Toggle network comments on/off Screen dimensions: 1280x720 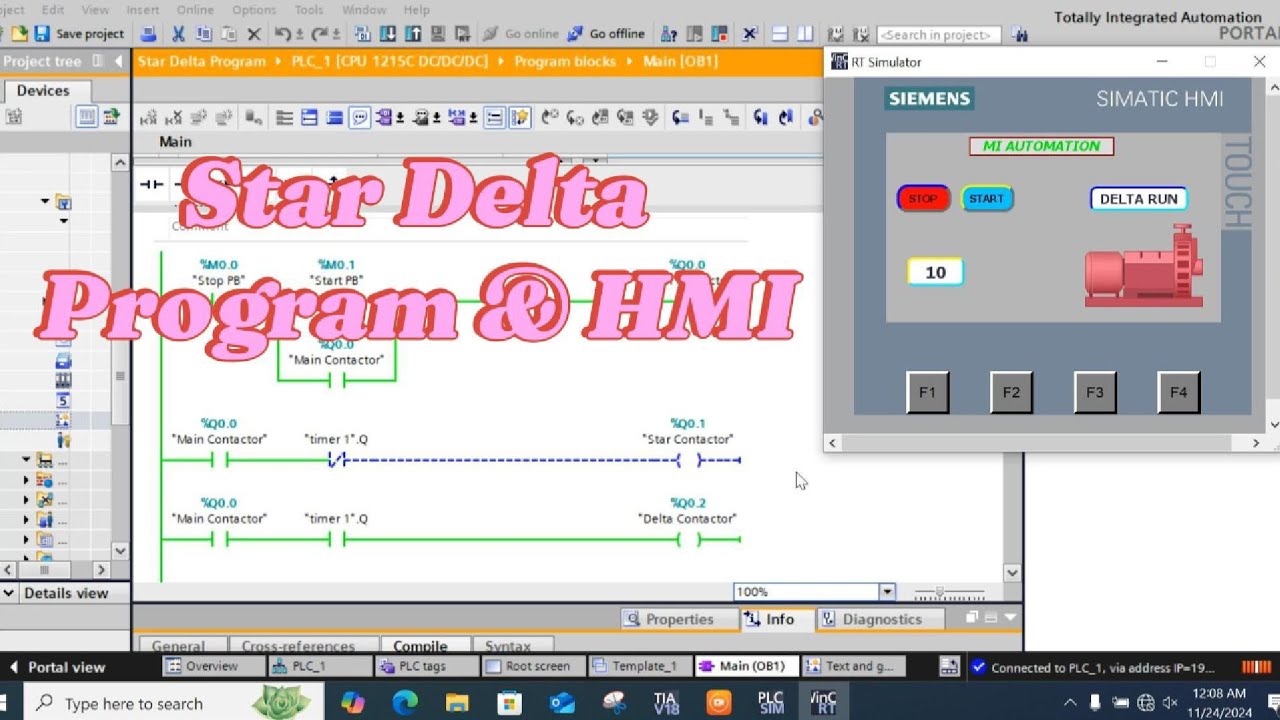point(494,118)
